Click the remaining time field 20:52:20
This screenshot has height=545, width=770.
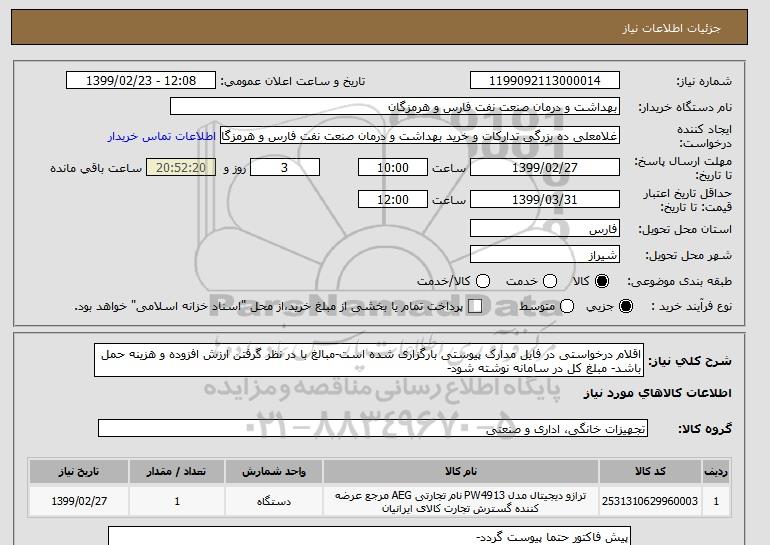click(x=181, y=167)
